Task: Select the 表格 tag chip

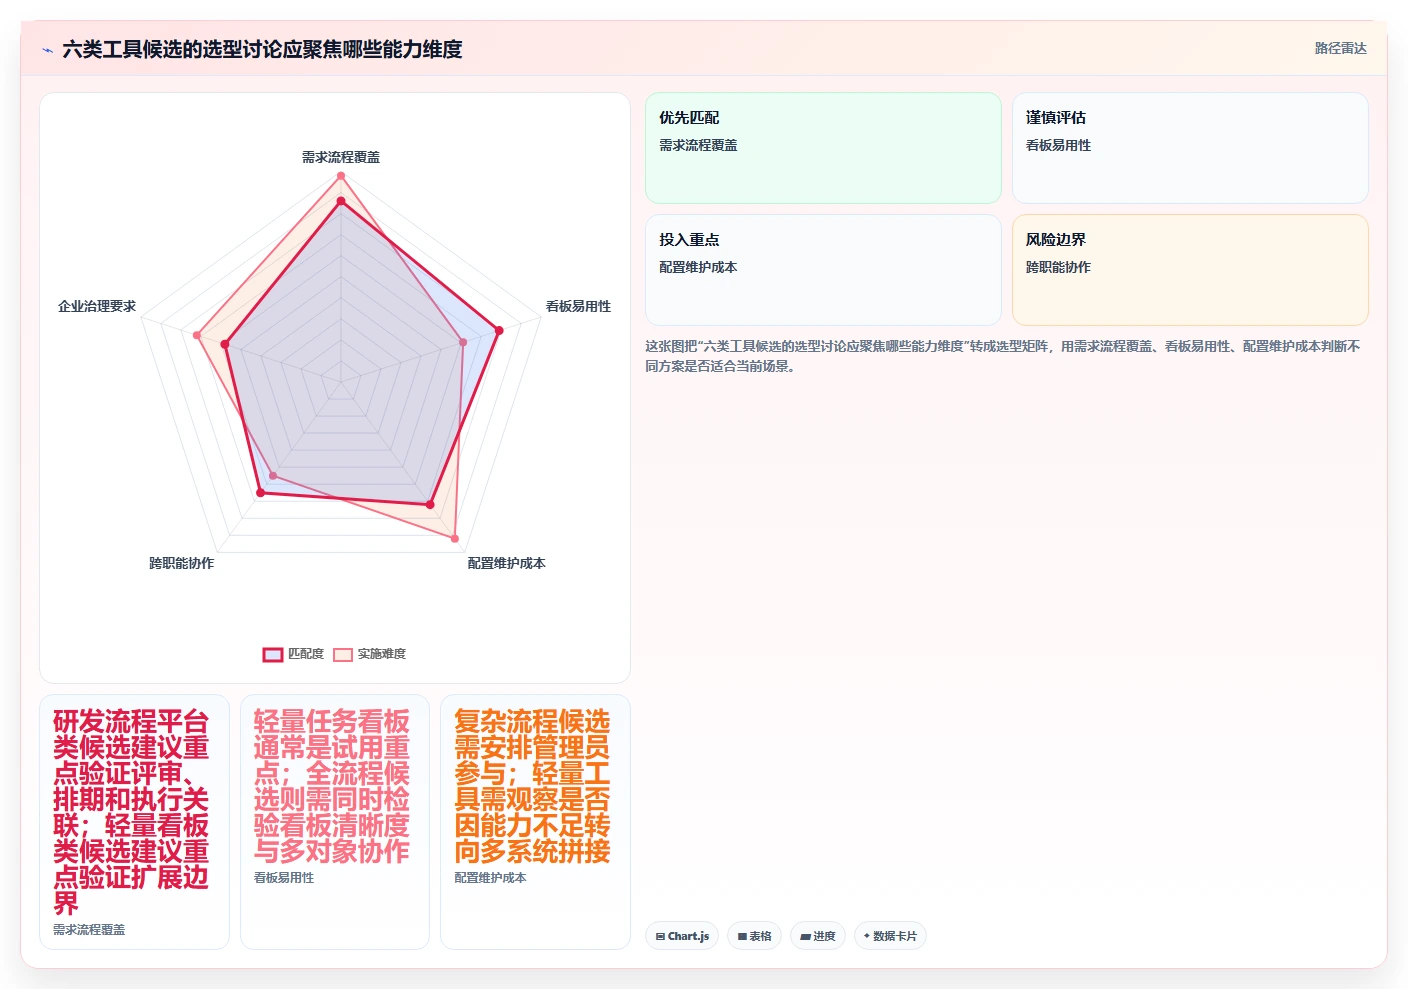Action: [754, 936]
